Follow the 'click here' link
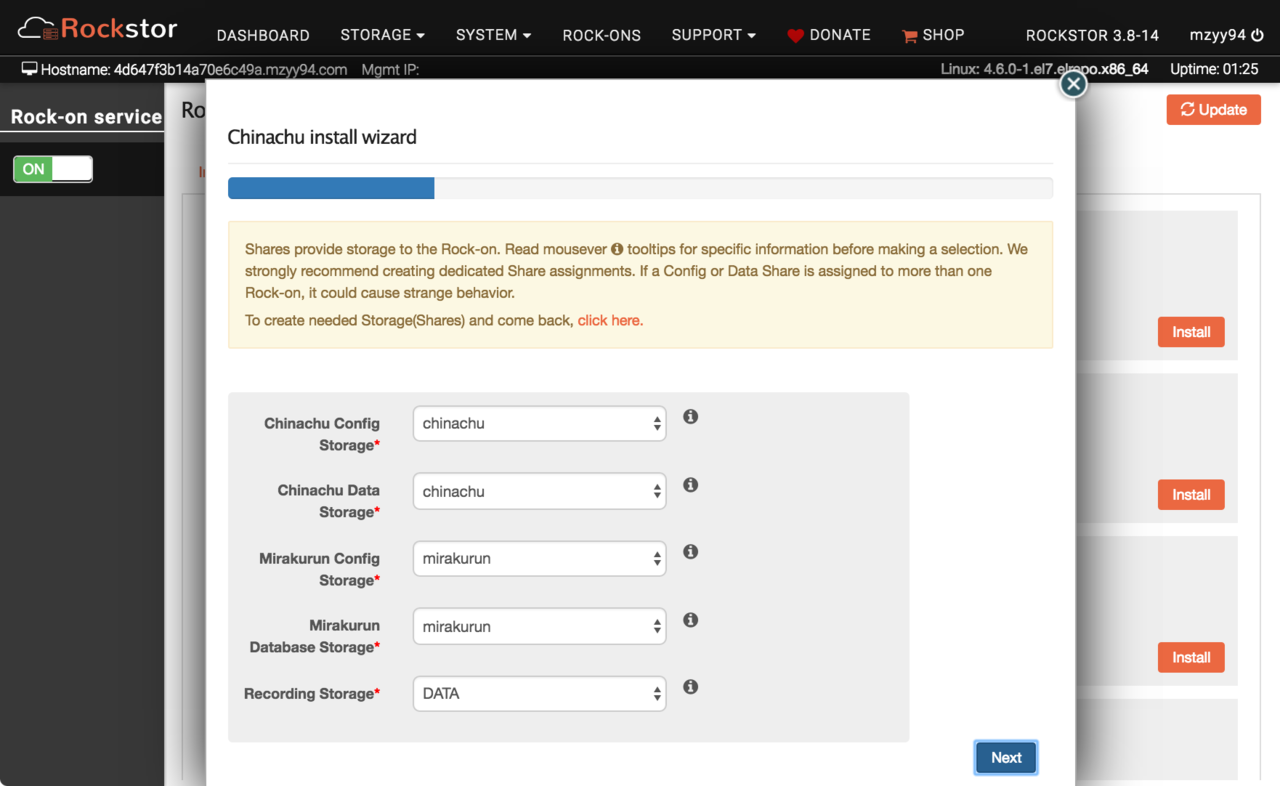The width and height of the screenshot is (1280, 786). pyautogui.click(x=610, y=321)
